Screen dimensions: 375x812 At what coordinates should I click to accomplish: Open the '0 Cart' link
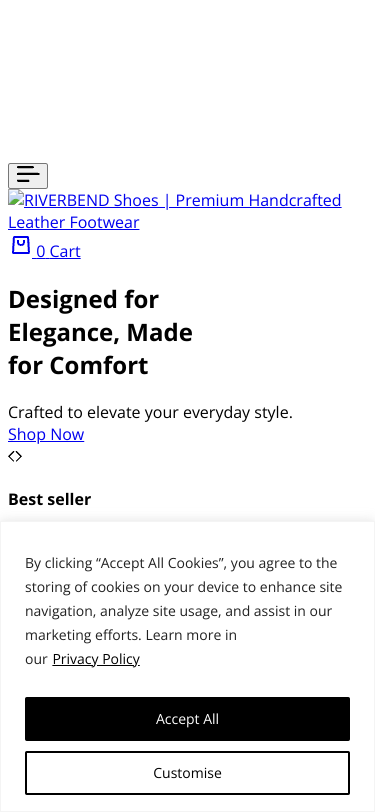(46, 246)
